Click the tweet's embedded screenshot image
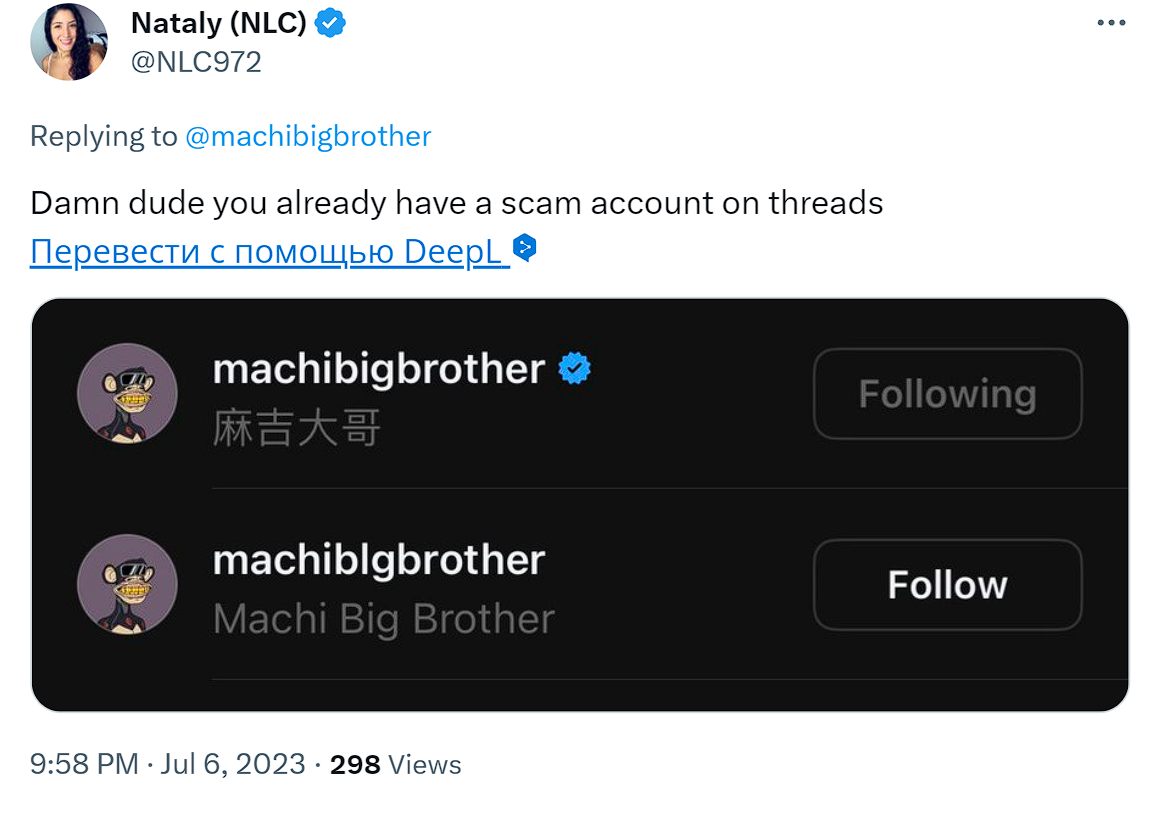1157x814 pixels. [580, 503]
